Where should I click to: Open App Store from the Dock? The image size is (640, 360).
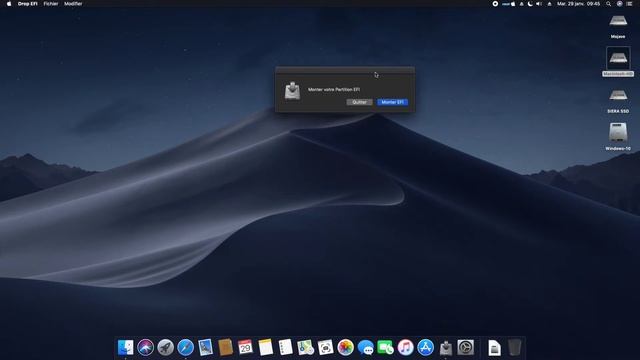(x=425, y=347)
